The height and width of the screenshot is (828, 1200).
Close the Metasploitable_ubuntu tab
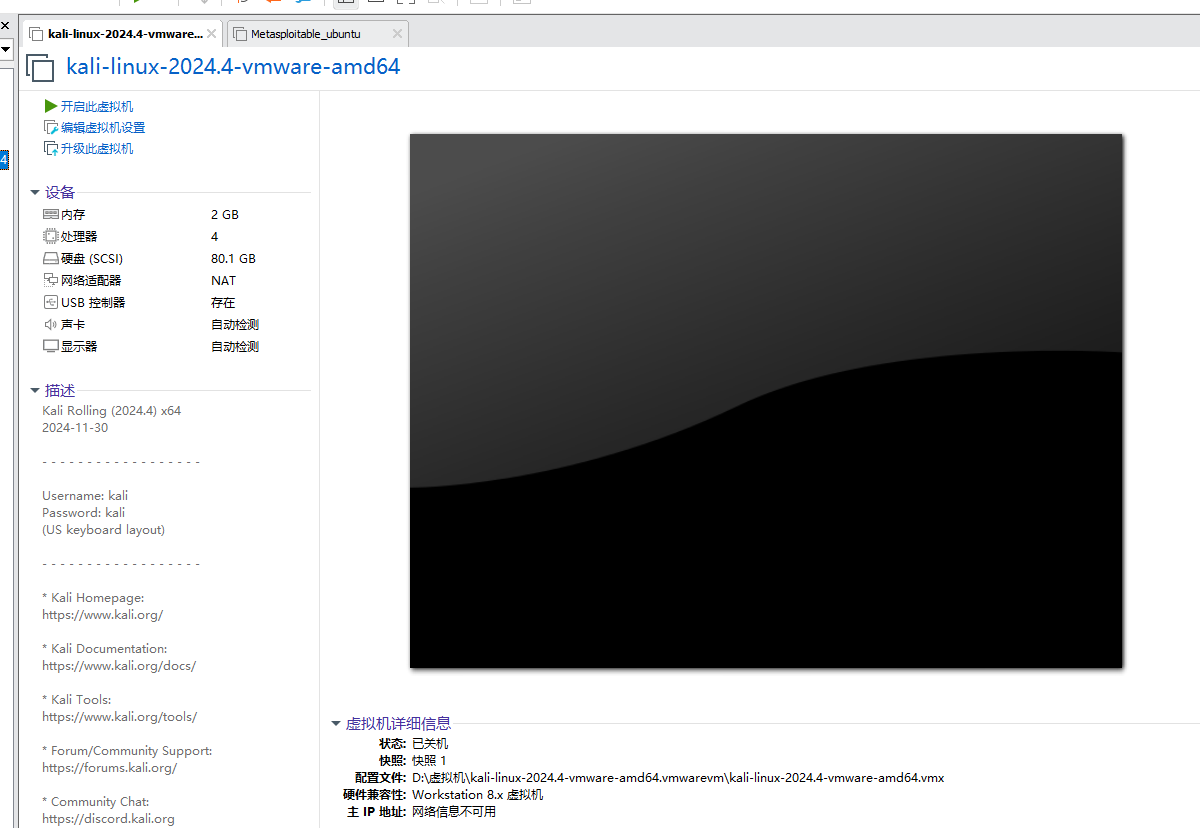397,34
